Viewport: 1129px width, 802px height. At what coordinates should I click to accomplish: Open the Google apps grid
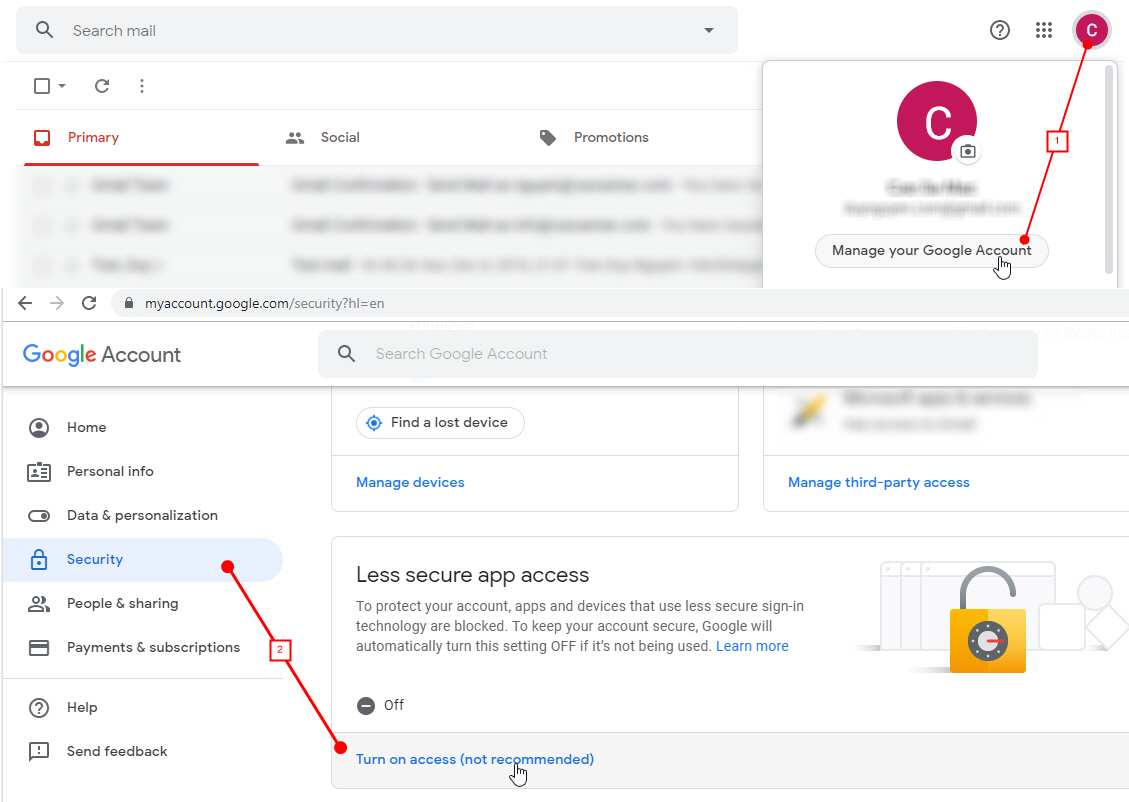pyautogui.click(x=1044, y=30)
